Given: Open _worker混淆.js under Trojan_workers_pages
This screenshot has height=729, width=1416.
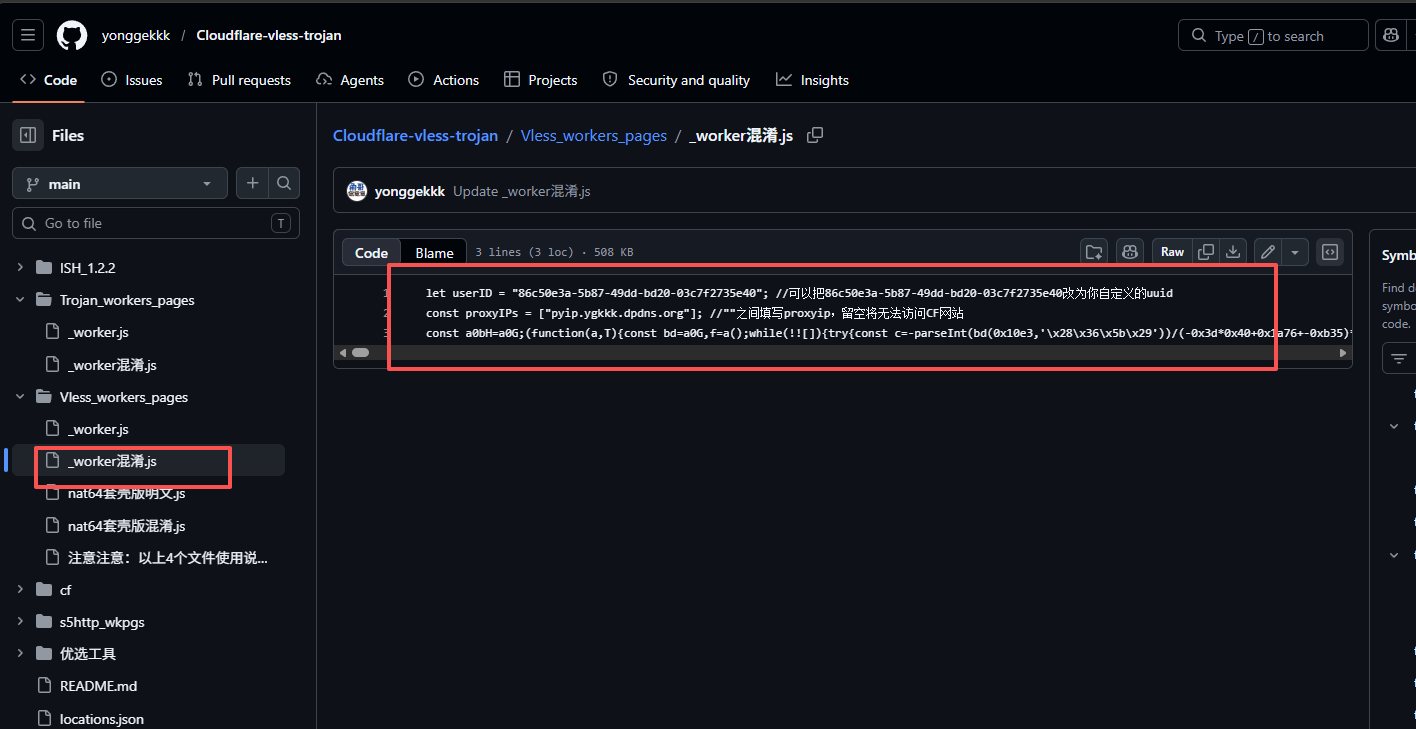Looking at the screenshot, I should [112, 365].
